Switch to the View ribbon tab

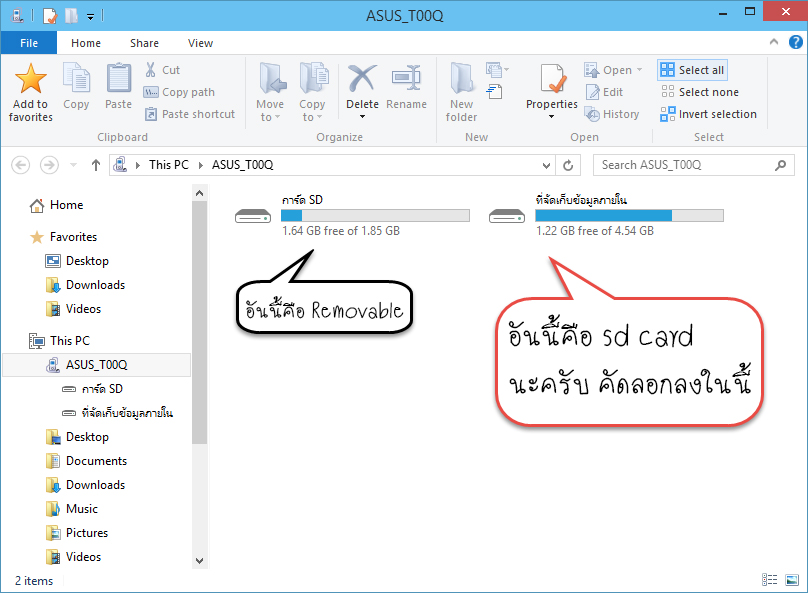click(200, 43)
